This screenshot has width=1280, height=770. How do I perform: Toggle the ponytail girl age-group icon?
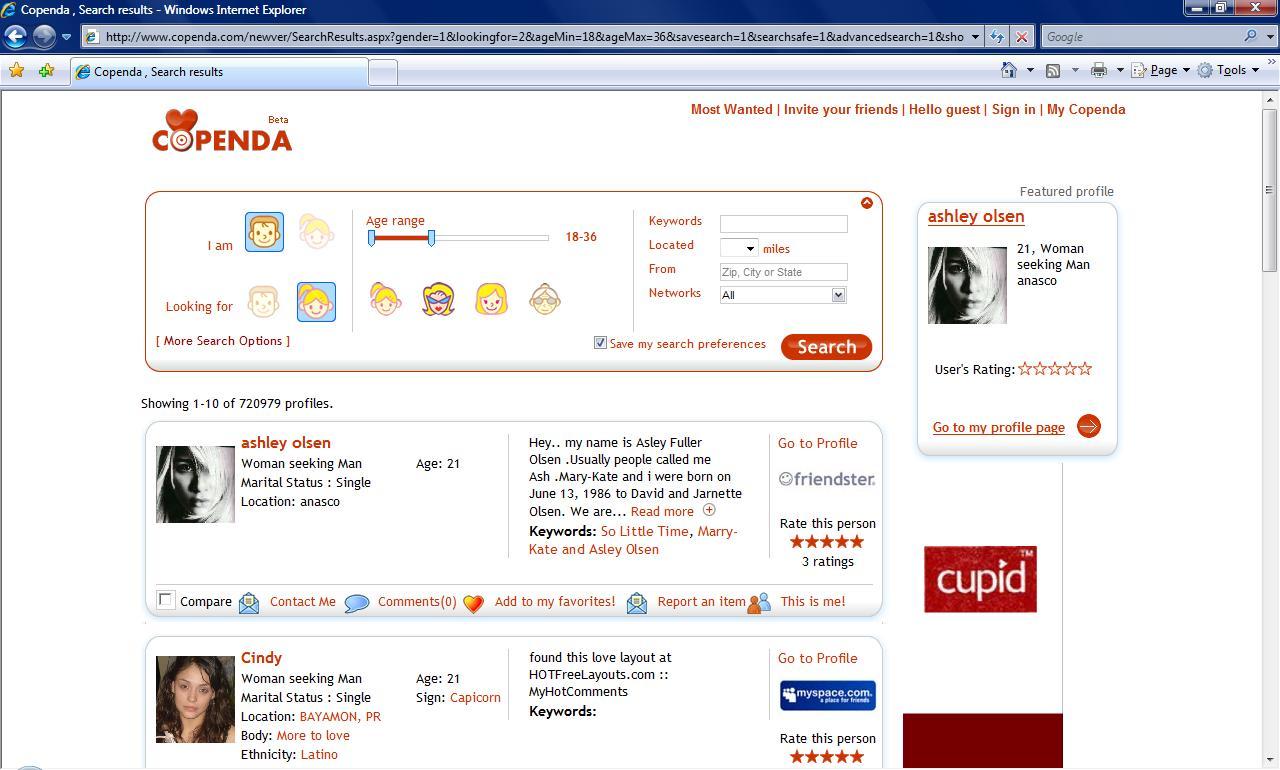click(x=385, y=299)
